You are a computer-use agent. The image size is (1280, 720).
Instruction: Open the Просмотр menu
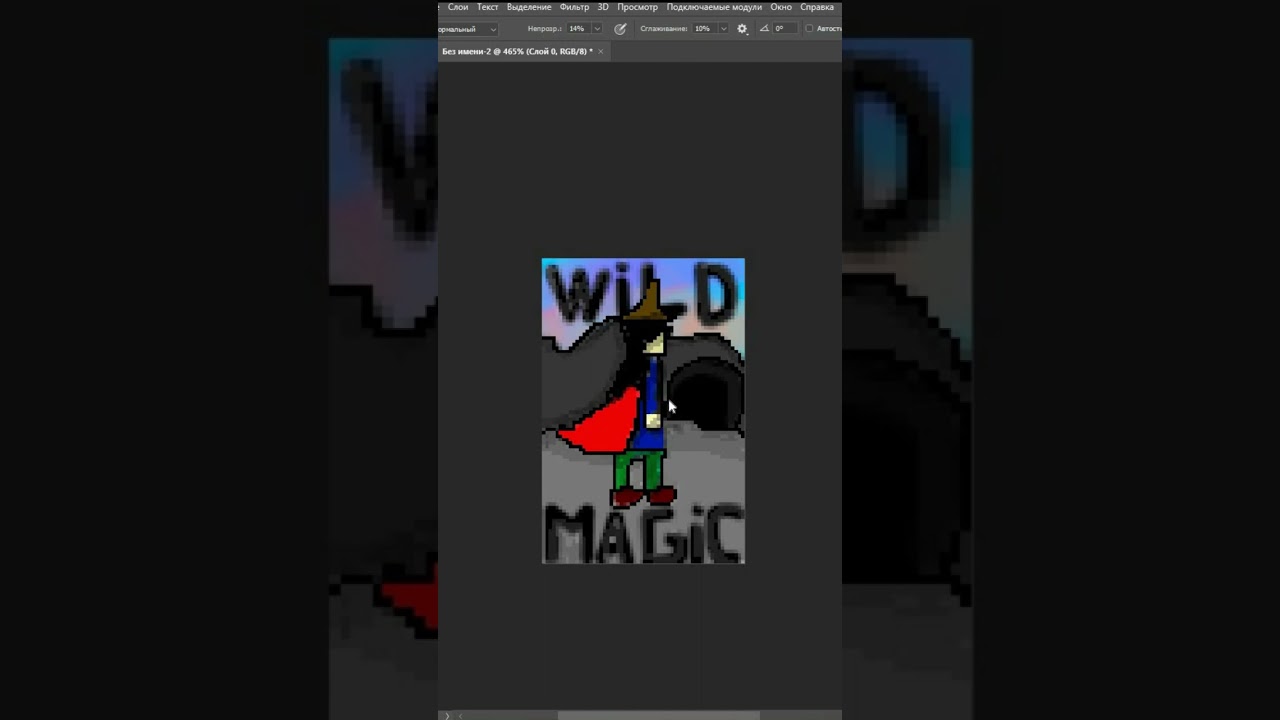(x=638, y=7)
